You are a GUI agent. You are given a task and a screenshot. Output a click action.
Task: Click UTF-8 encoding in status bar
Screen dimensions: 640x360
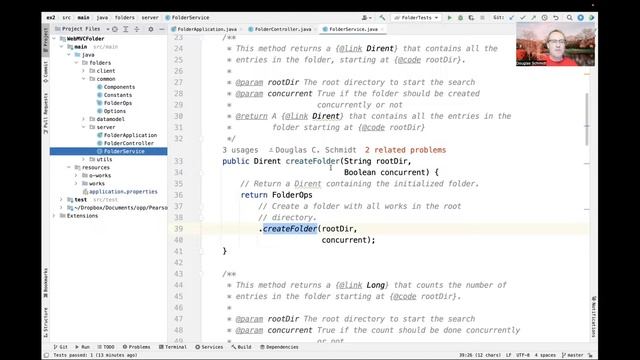(523, 355)
